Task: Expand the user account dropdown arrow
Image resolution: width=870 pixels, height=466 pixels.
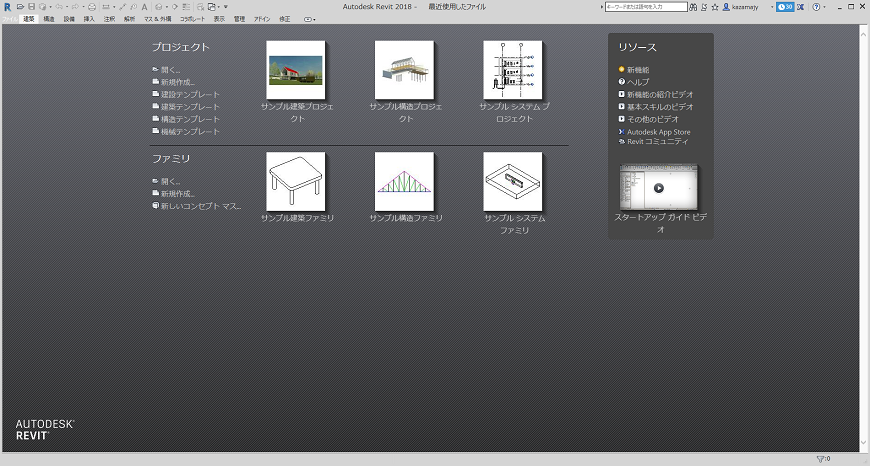Action: [x=772, y=7]
